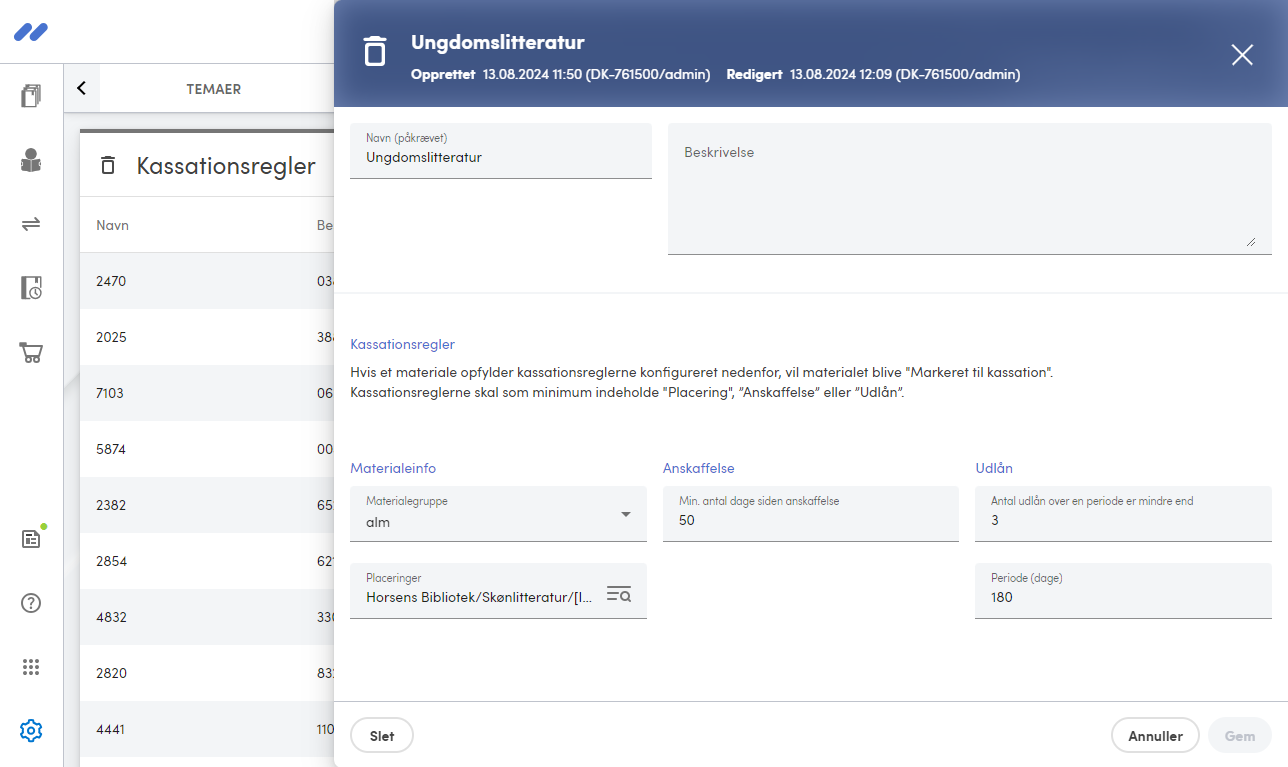Open the apps grid icon in sidebar

pyautogui.click(x=31, y=667)
